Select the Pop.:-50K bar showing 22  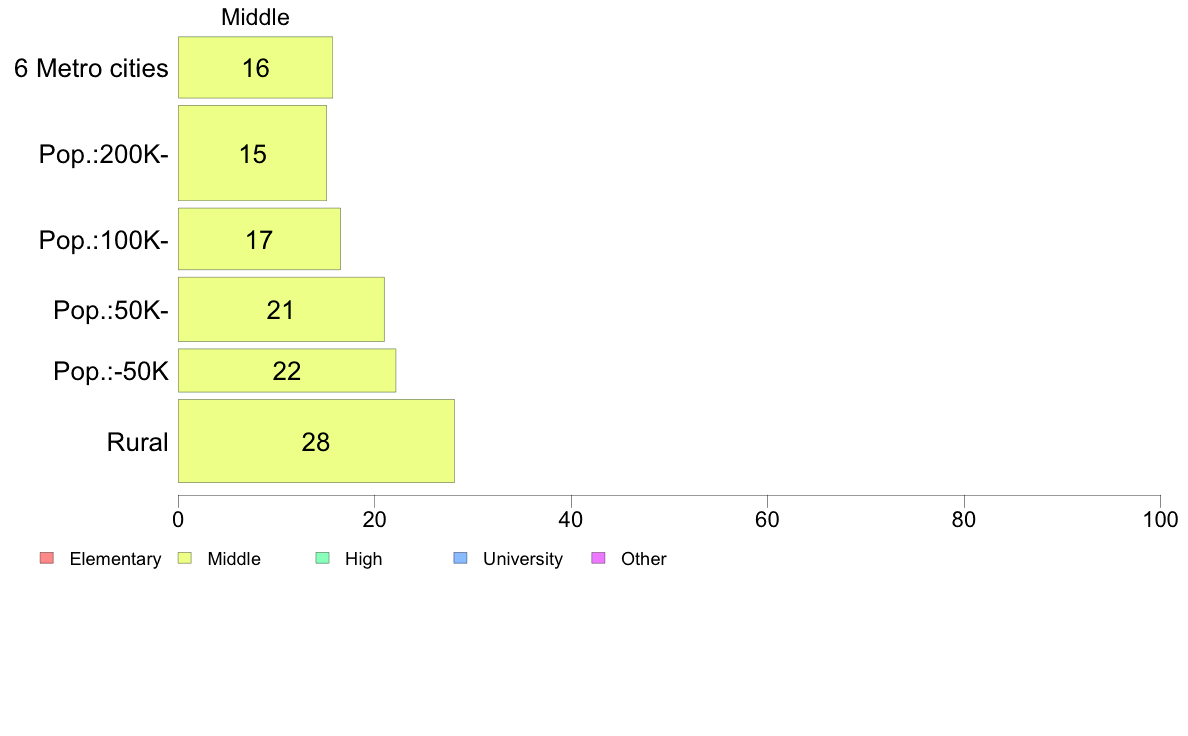[286, 371]
